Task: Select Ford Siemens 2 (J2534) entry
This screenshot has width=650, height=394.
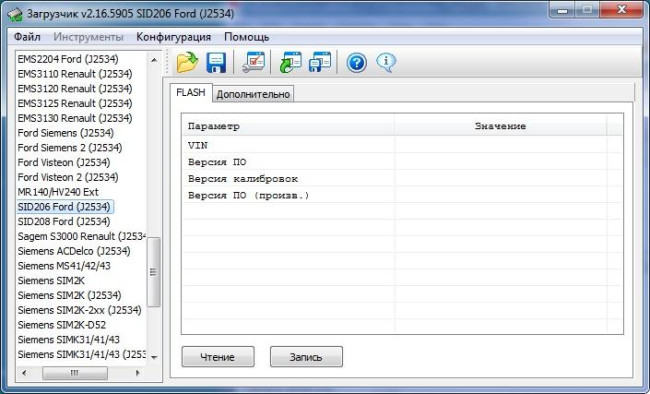Action: point(70,148)
